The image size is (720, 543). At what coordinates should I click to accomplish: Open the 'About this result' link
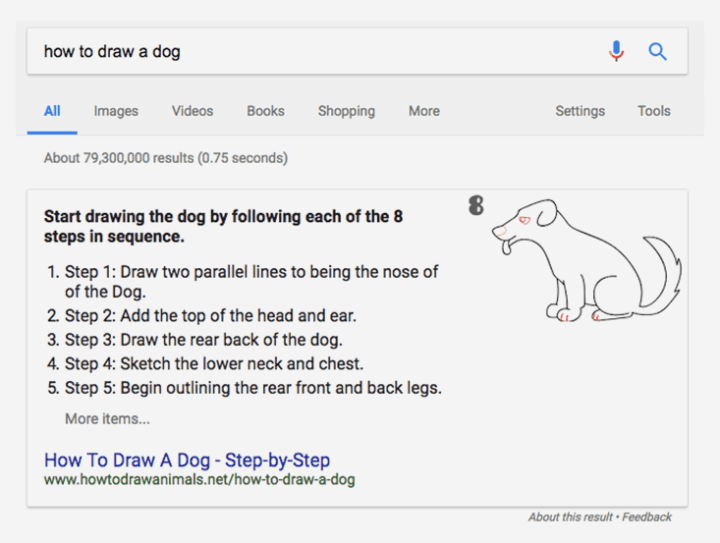571,517
